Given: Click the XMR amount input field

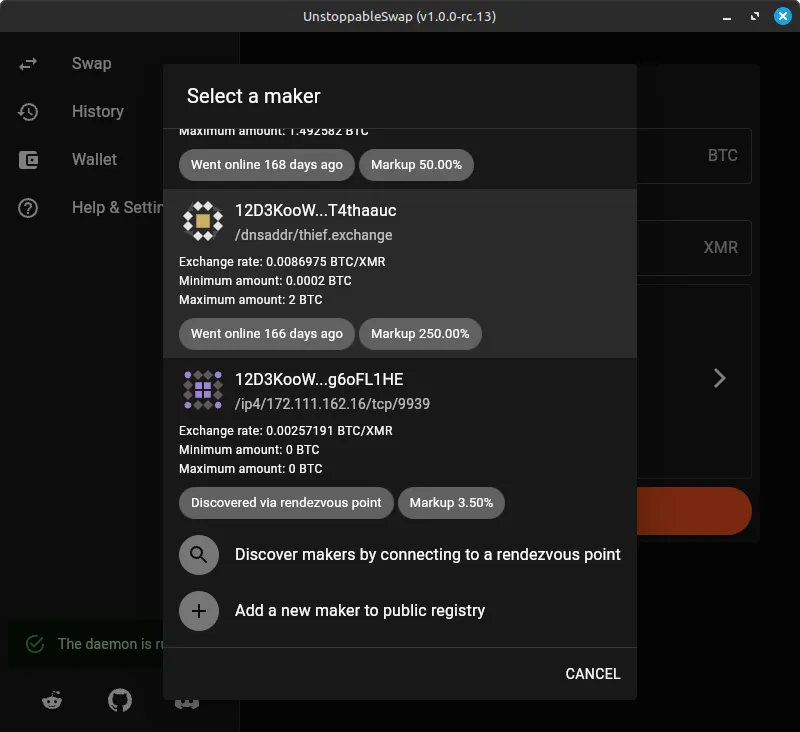Looking at the screenshot, I should click(x=694, y=248).
